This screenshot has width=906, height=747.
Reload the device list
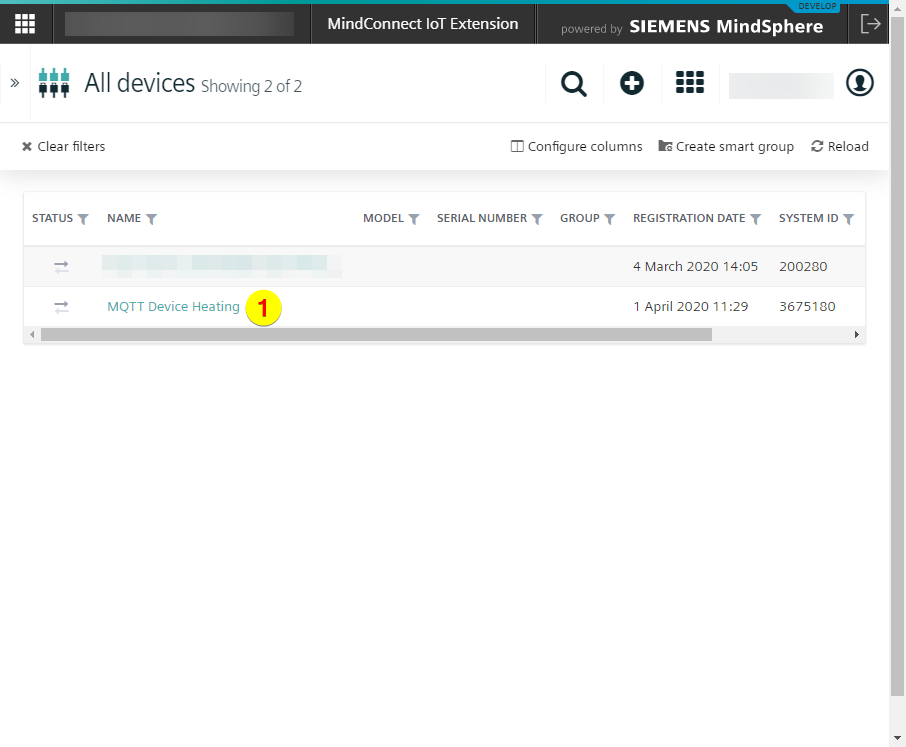[x=840, y=147]
